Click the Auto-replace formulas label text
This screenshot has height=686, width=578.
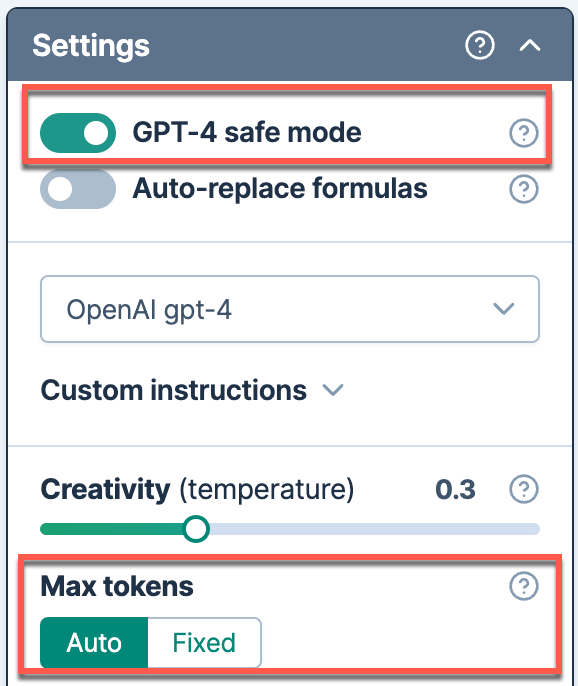280,189
